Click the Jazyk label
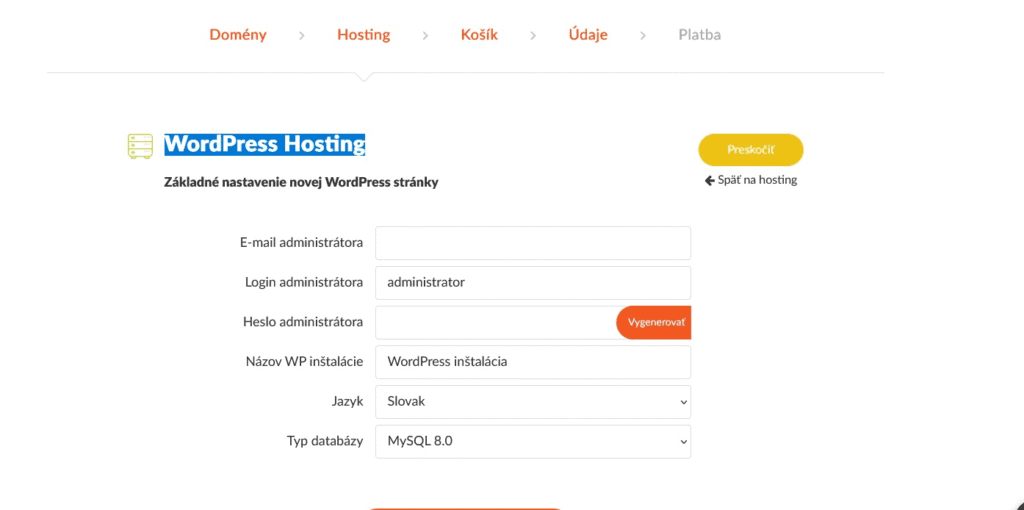The image size is (1024, 510). coord(347,402)
